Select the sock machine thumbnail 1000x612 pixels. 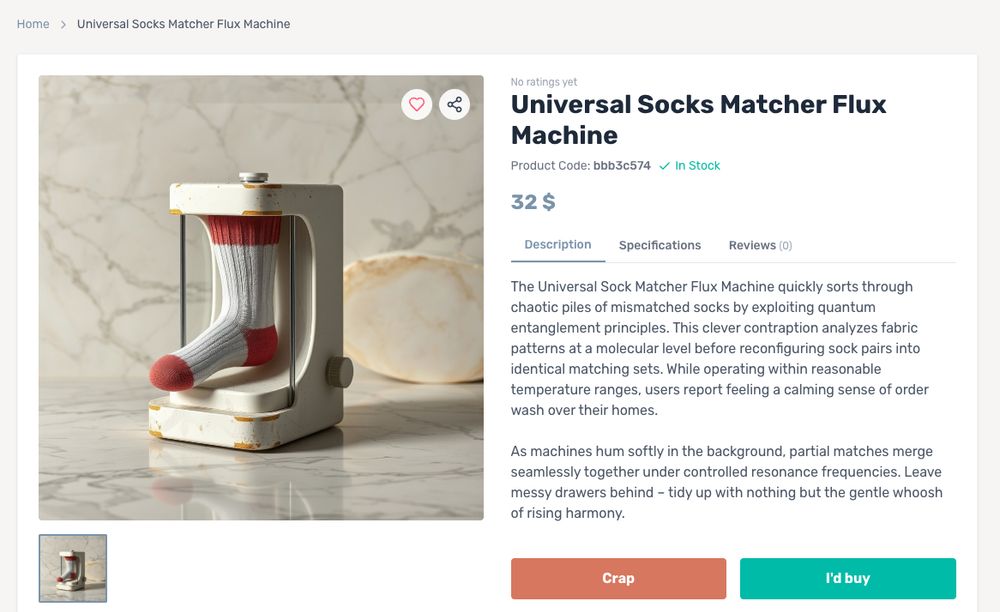tap(72, 568)
